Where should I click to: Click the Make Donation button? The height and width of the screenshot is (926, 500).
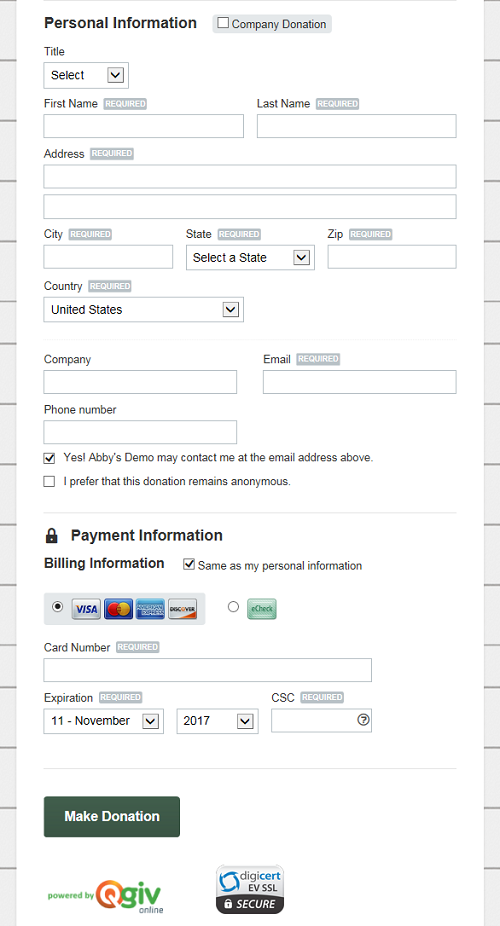[x=112, y=816]
